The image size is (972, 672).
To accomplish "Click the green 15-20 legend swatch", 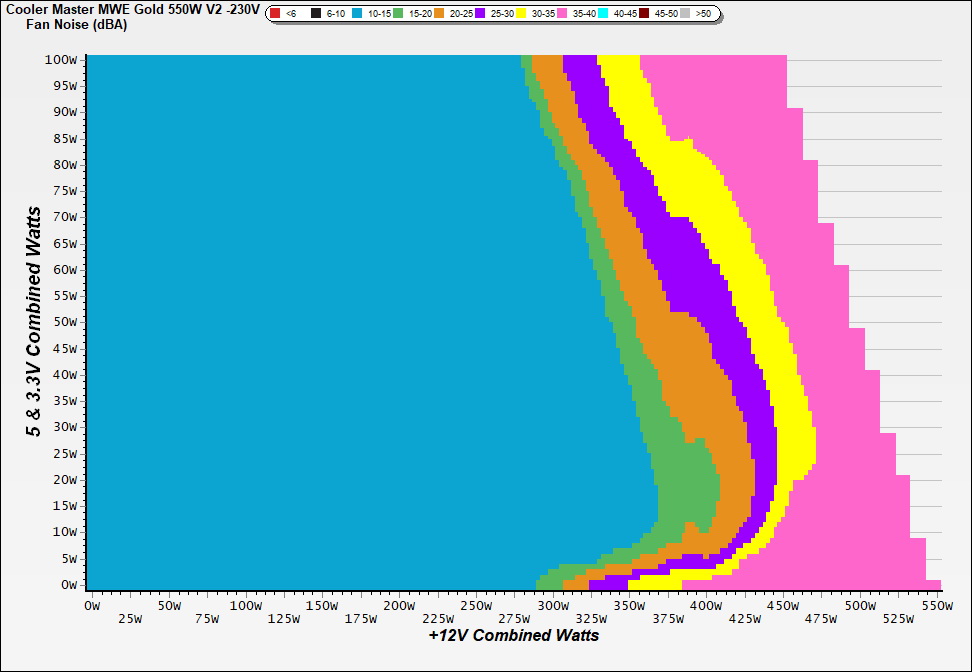I will tap(398, 14).
